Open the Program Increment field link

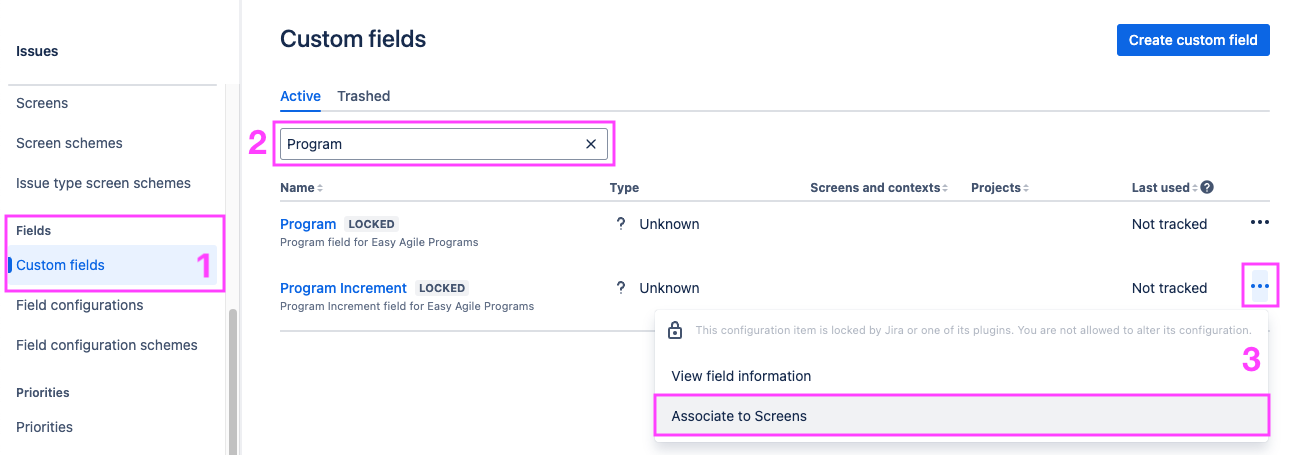click(x=343, y=288)
